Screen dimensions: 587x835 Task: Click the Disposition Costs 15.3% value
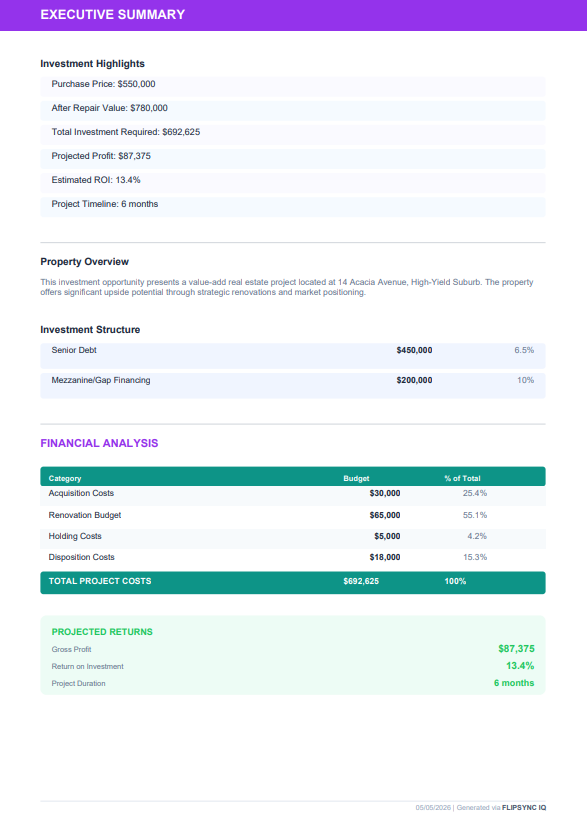(x=475, y=557)
